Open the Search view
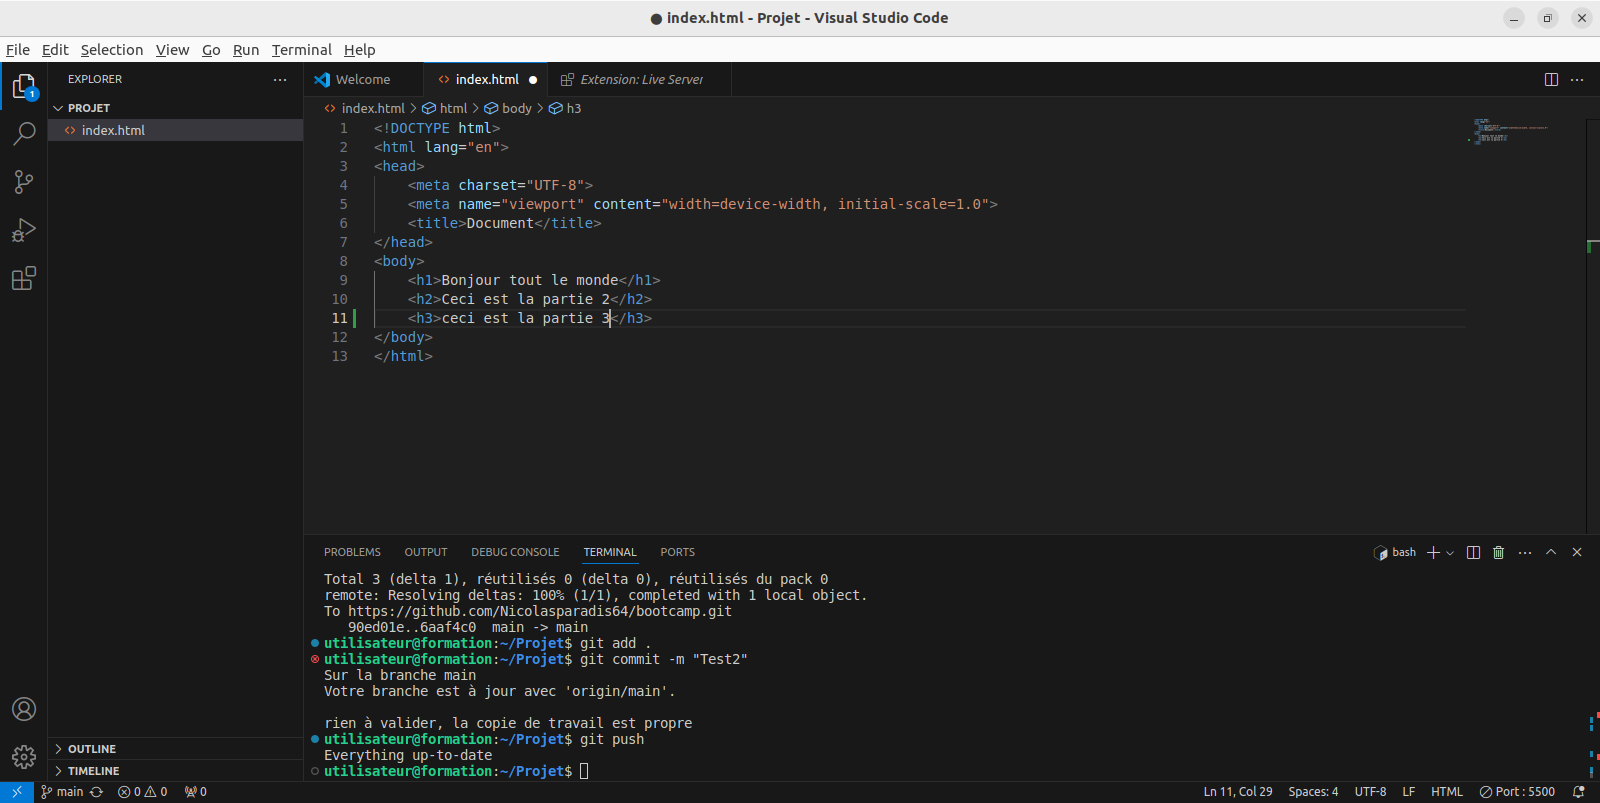The height and width of the screenshot is (803, 1600). click(24, 133)
